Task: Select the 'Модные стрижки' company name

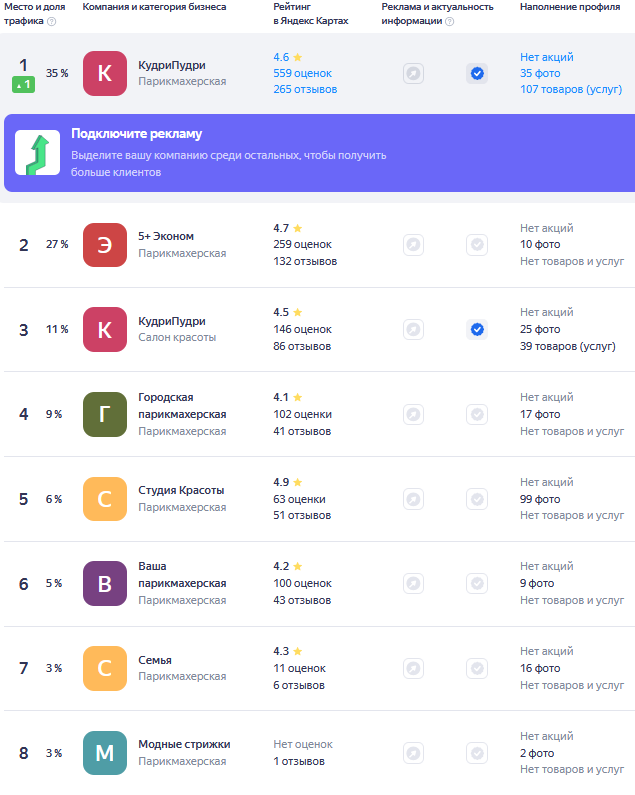Action: [x=184, y=744]
